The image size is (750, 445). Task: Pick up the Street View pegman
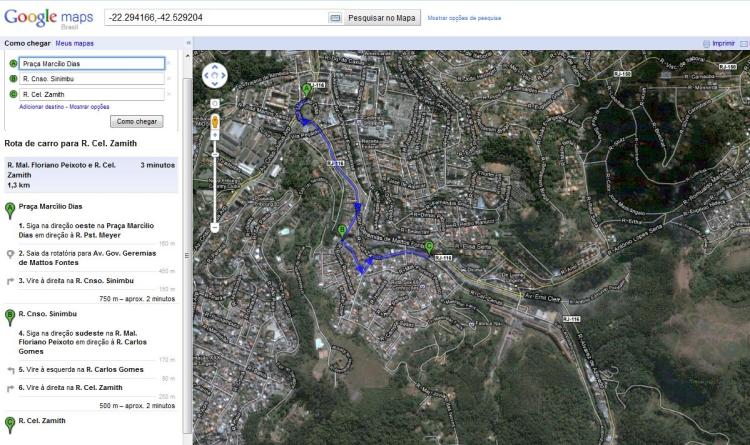click(x=214, y=122)
